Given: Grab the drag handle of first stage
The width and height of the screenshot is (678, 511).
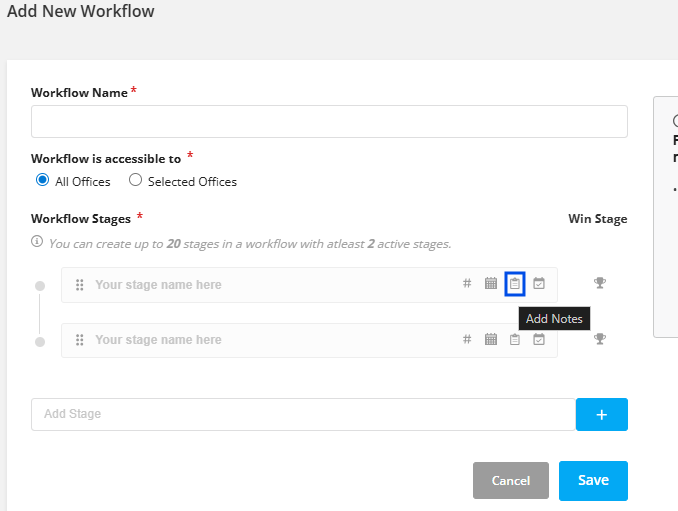Looking at the screenshot, I should coord(80,285).
